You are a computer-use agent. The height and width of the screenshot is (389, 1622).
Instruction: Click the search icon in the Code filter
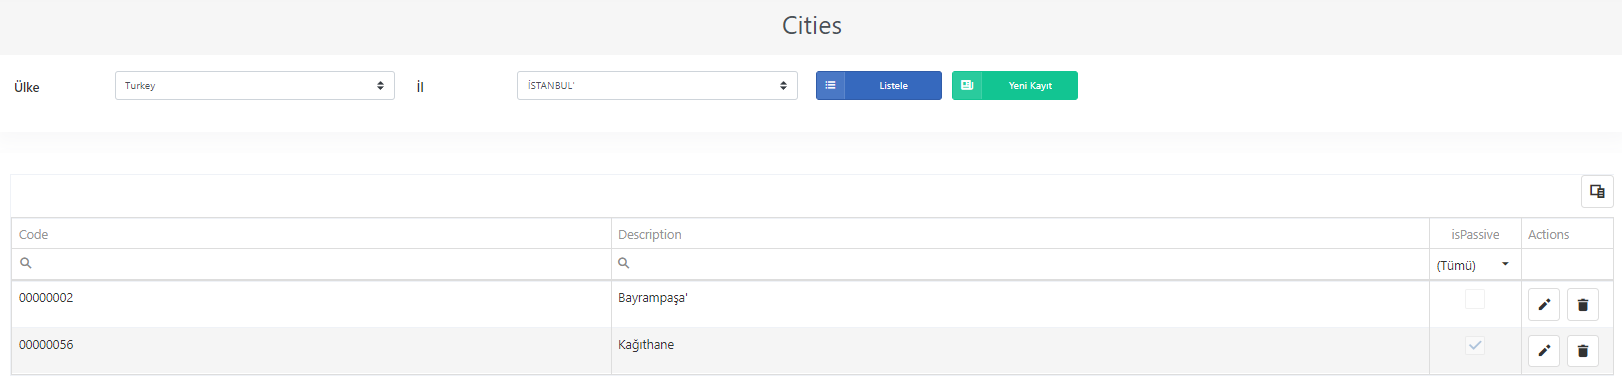26,263
